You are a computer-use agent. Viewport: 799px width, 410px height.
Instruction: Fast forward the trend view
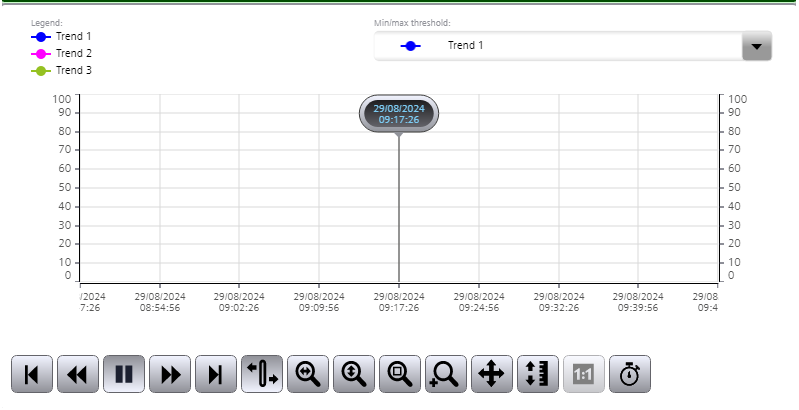click(170, 374)
